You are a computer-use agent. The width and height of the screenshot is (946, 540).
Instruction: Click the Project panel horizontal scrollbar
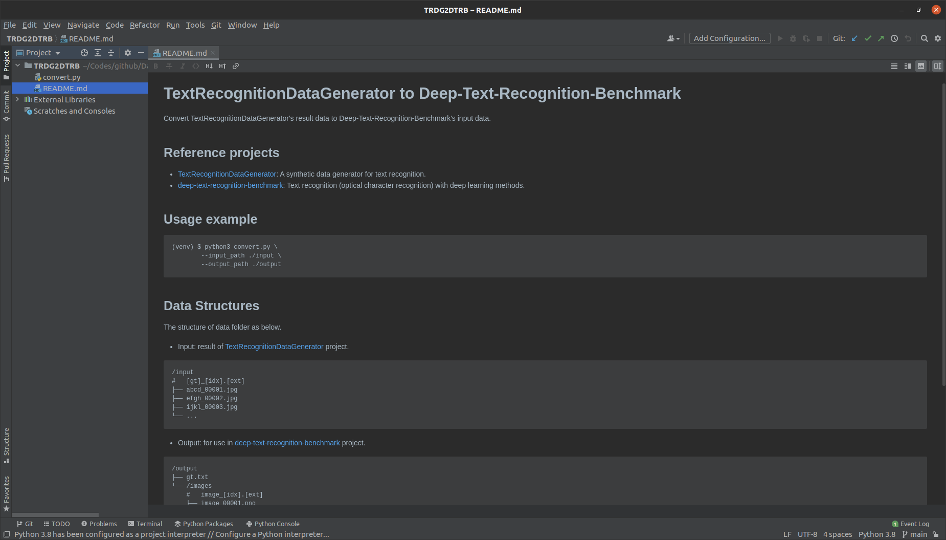point(56,515)
